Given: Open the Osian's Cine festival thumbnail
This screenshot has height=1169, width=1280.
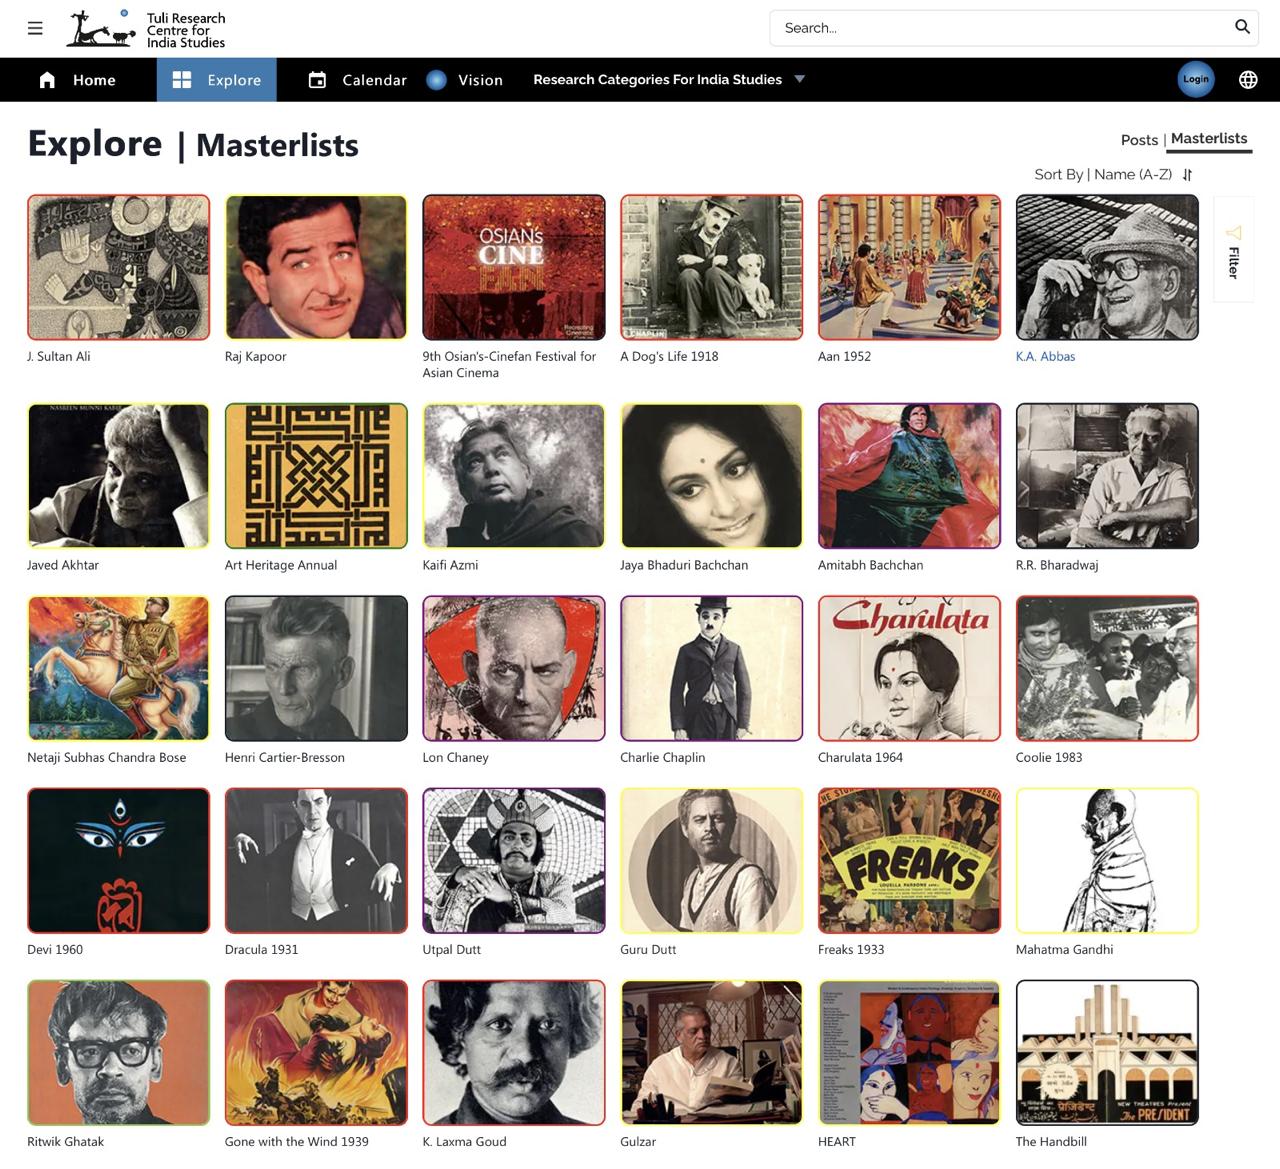Looking at the screenshot, I should [514, 267].
